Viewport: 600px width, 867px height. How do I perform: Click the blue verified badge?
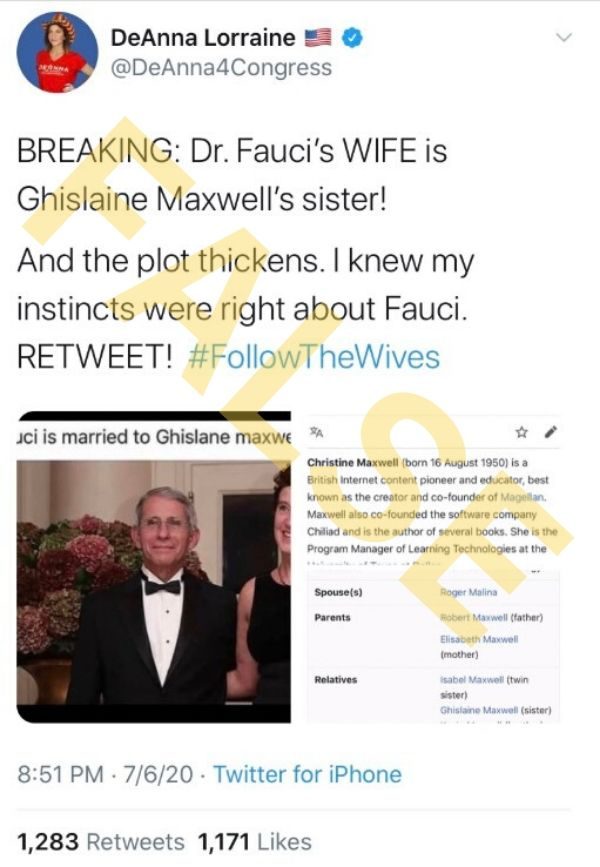353,38
